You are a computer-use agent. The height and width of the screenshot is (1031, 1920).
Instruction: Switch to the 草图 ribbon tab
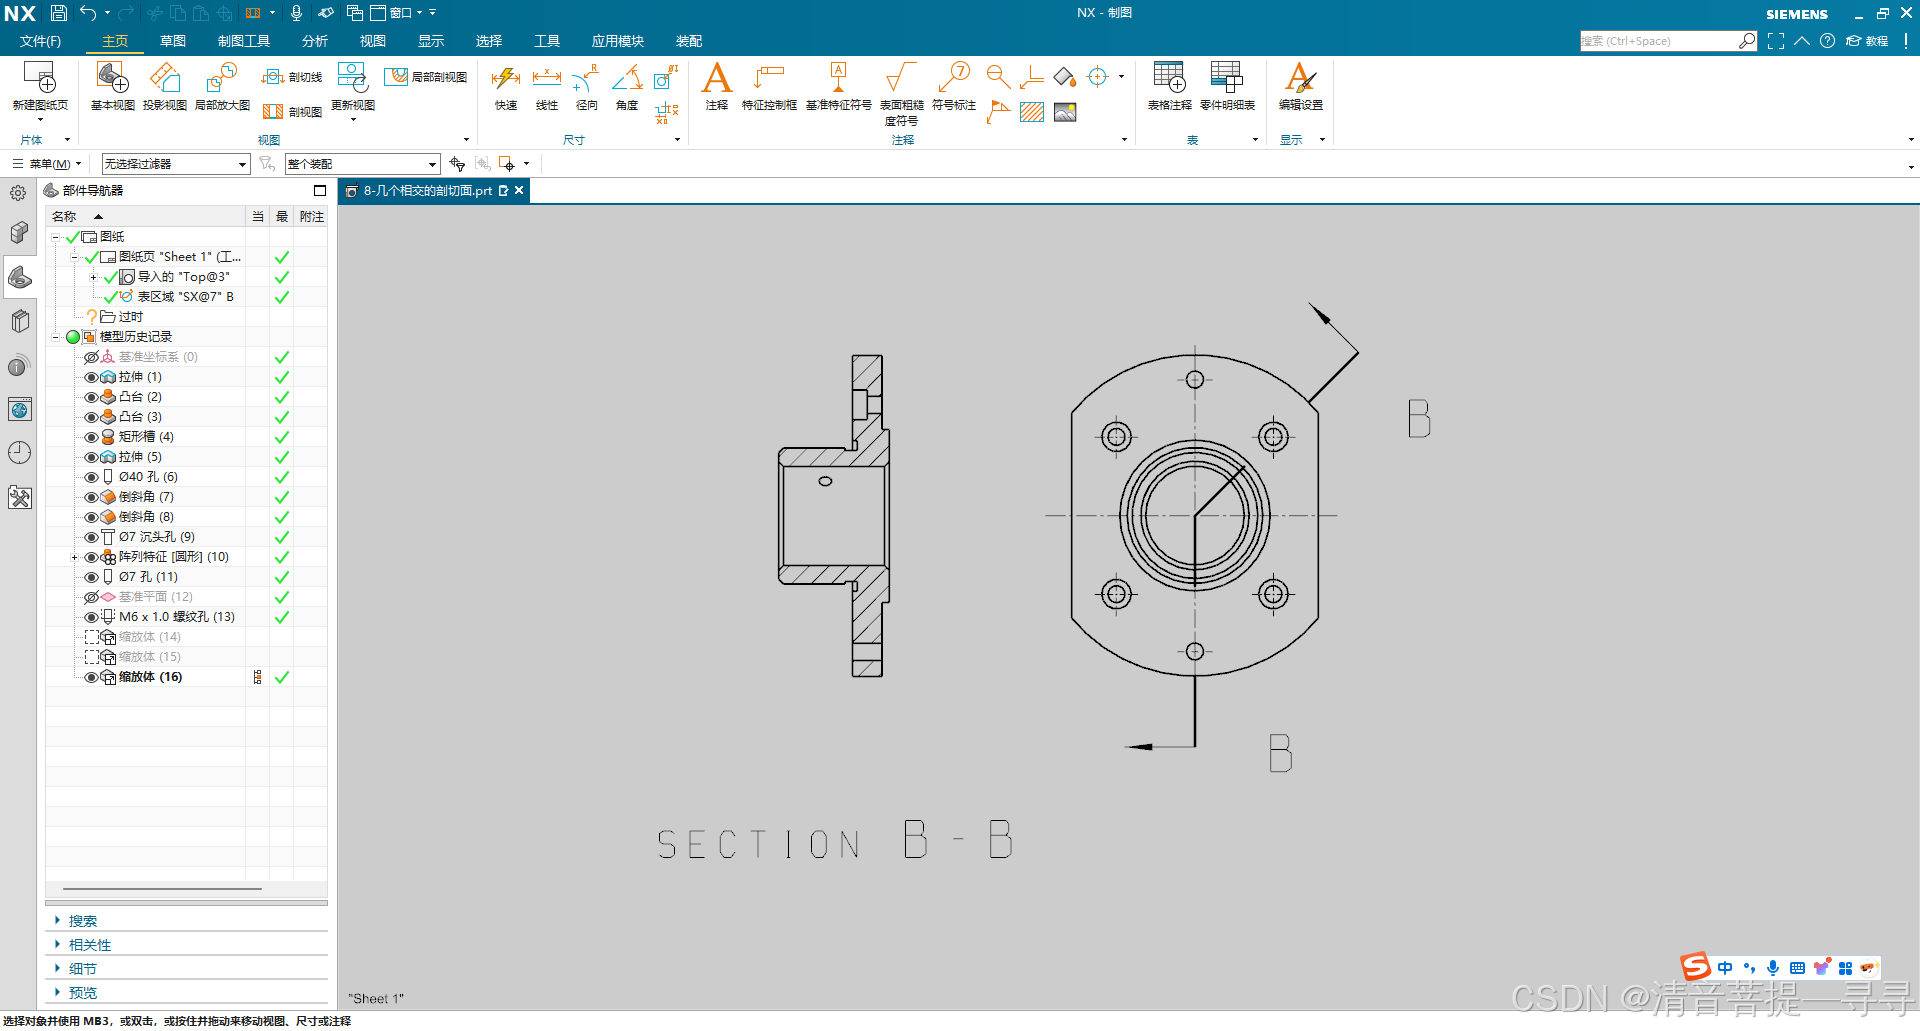[173, 41]
